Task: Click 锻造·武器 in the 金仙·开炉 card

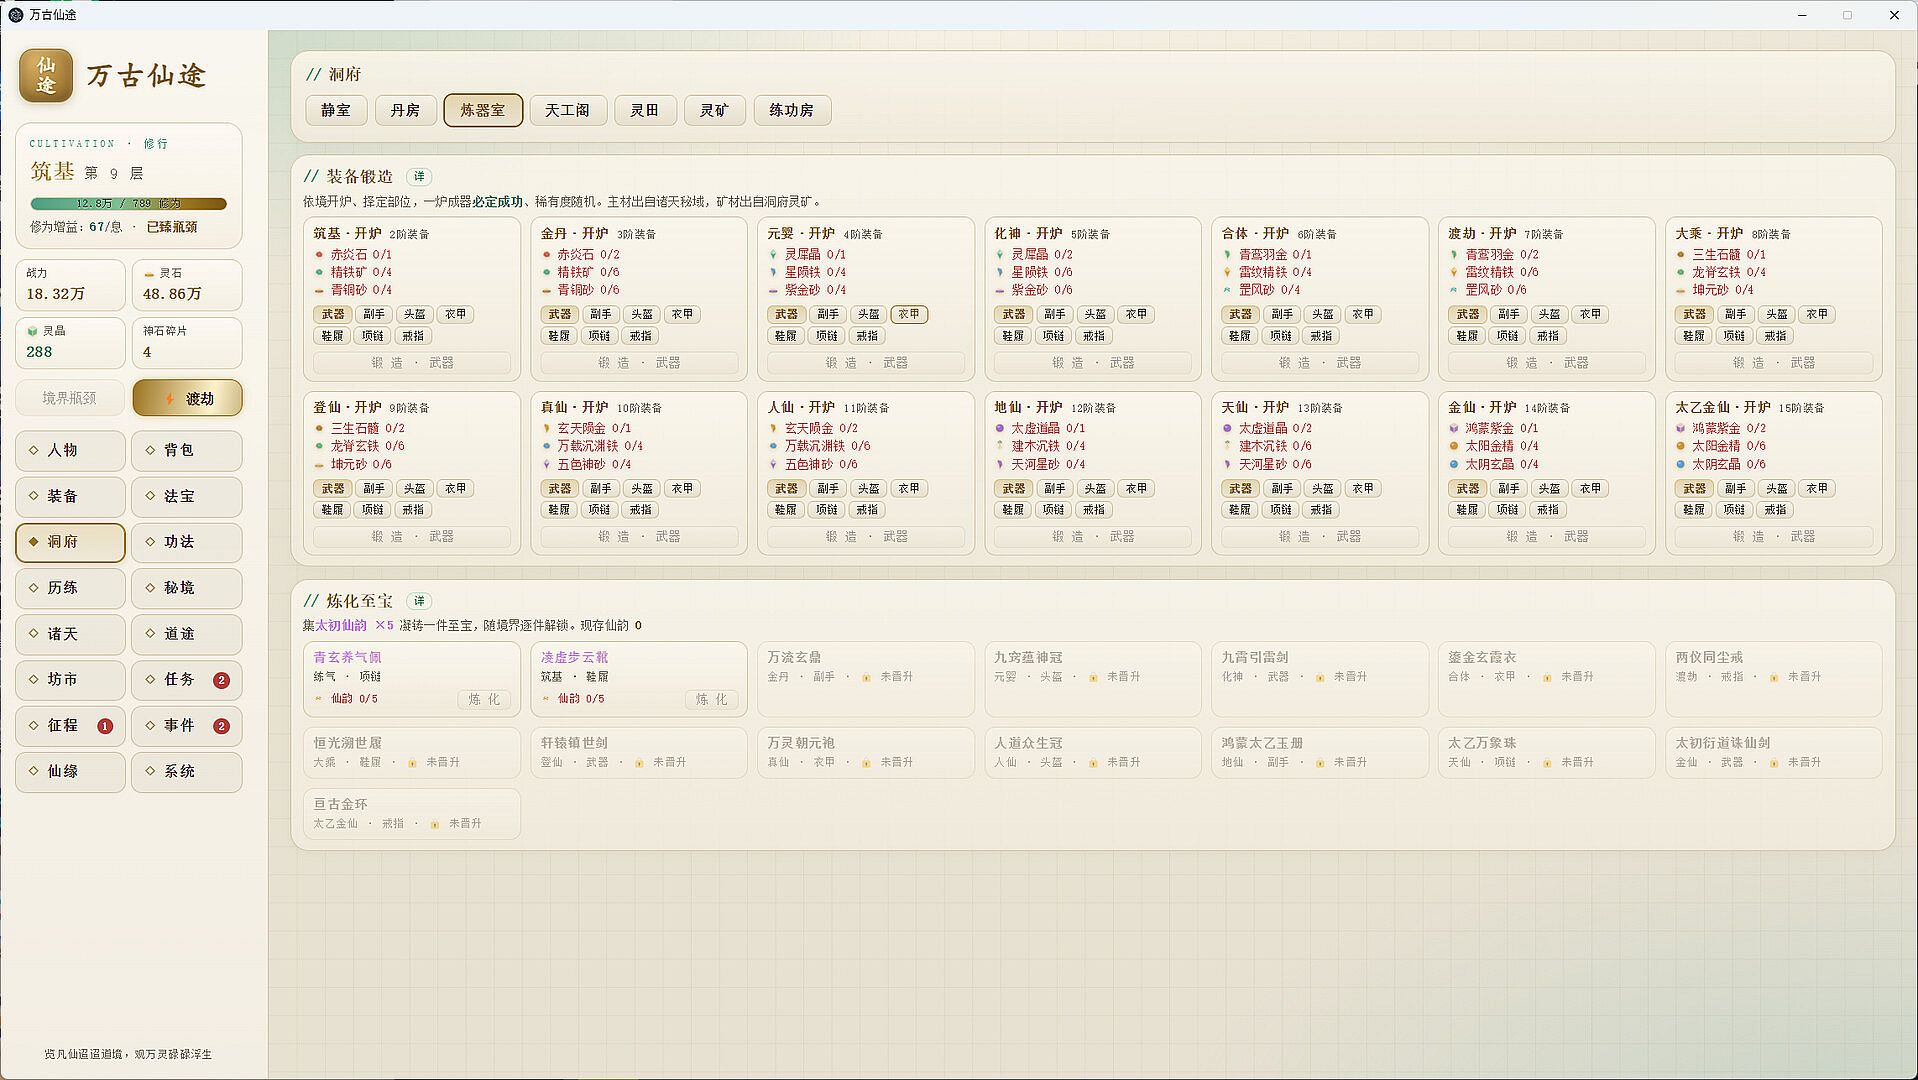Action: click(x=1547, y=537)
